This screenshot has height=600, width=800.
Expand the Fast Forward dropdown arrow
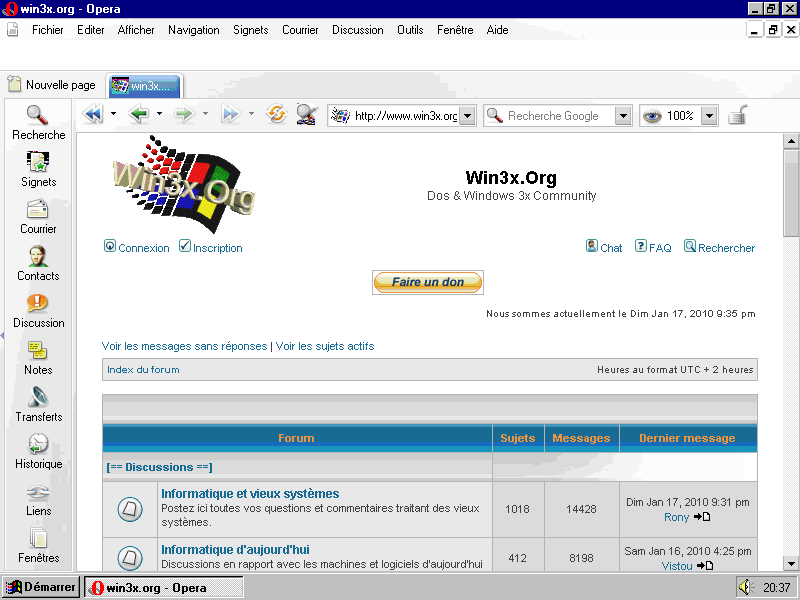click(x=251, y=114)
